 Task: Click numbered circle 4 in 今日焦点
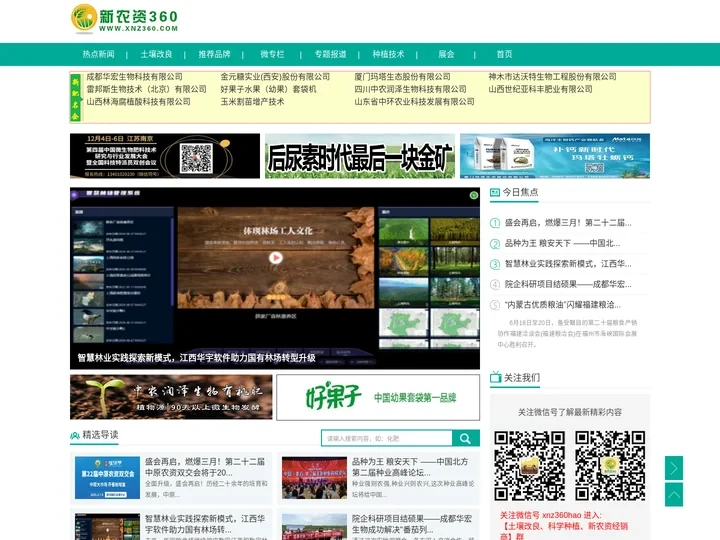pyautogui.click(x=495, y=285)
